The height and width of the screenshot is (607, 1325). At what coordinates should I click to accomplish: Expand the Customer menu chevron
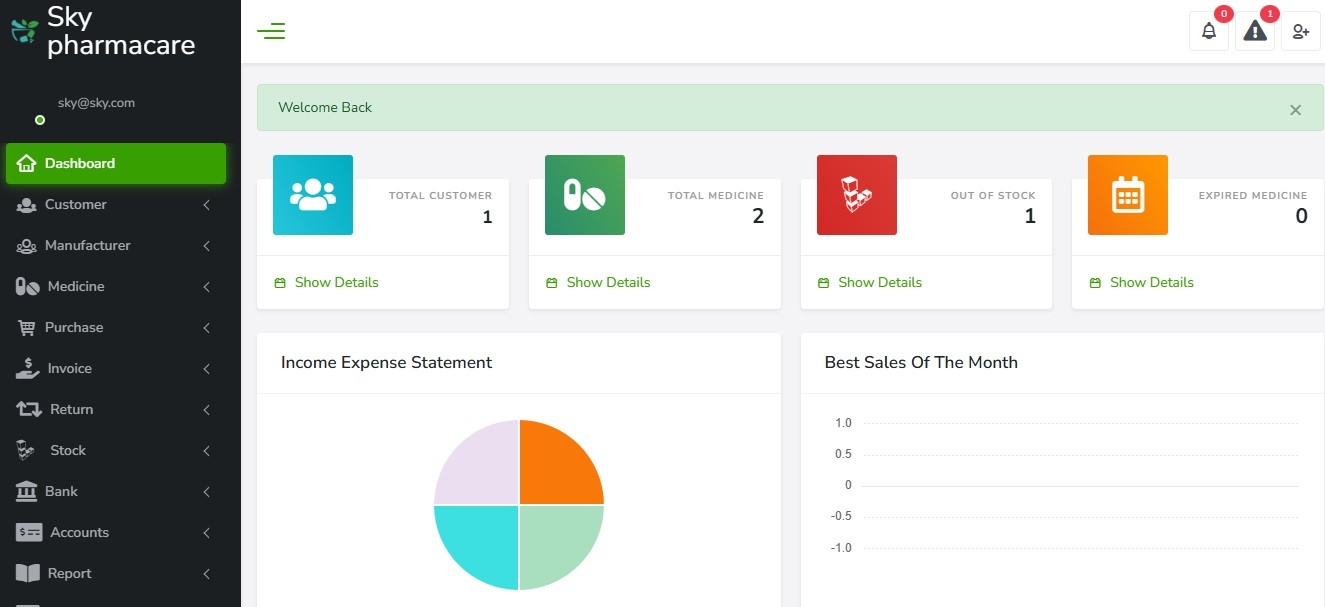click(x=206, y=205)
